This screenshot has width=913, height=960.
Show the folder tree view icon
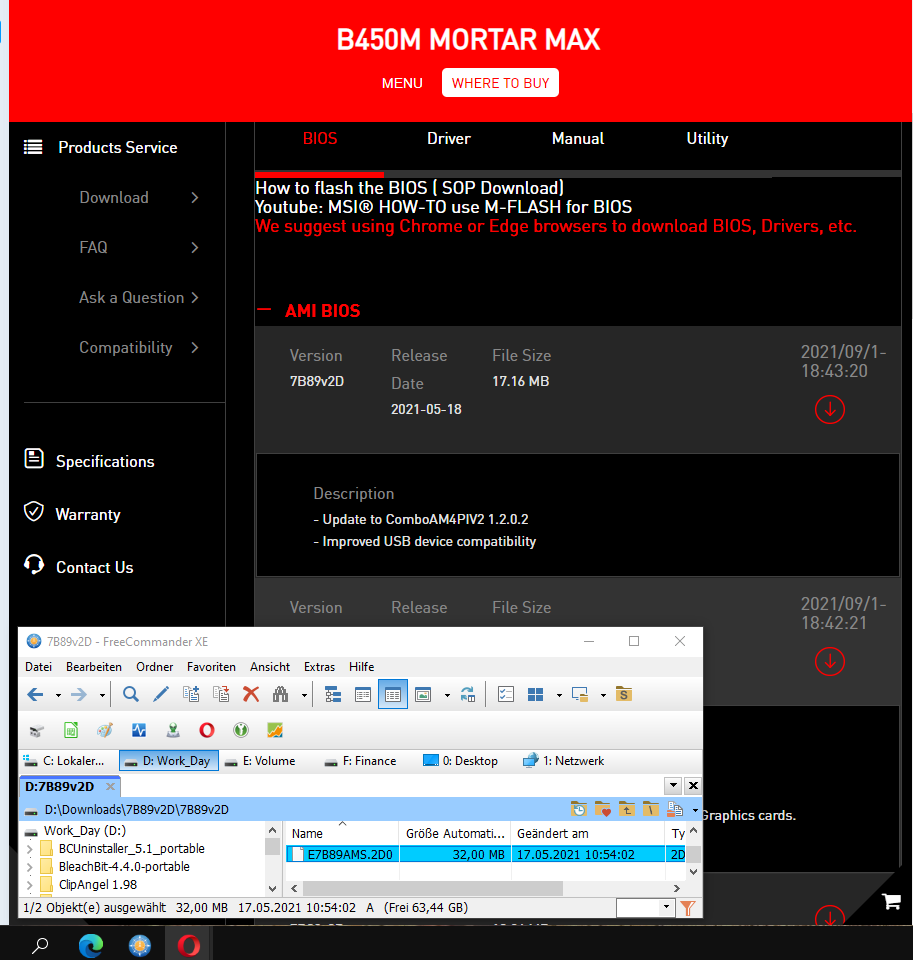[333, 695]
